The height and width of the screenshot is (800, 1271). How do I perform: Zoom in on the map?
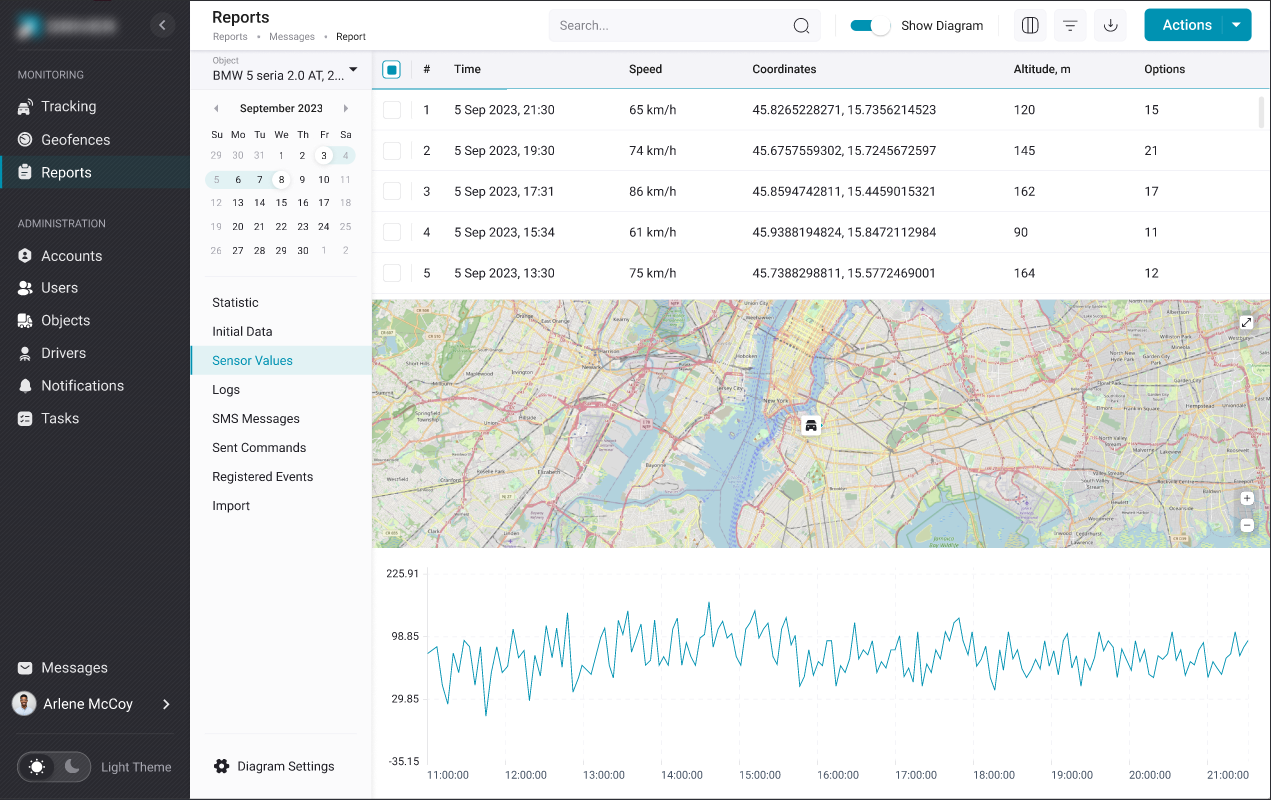(1246, 498)
